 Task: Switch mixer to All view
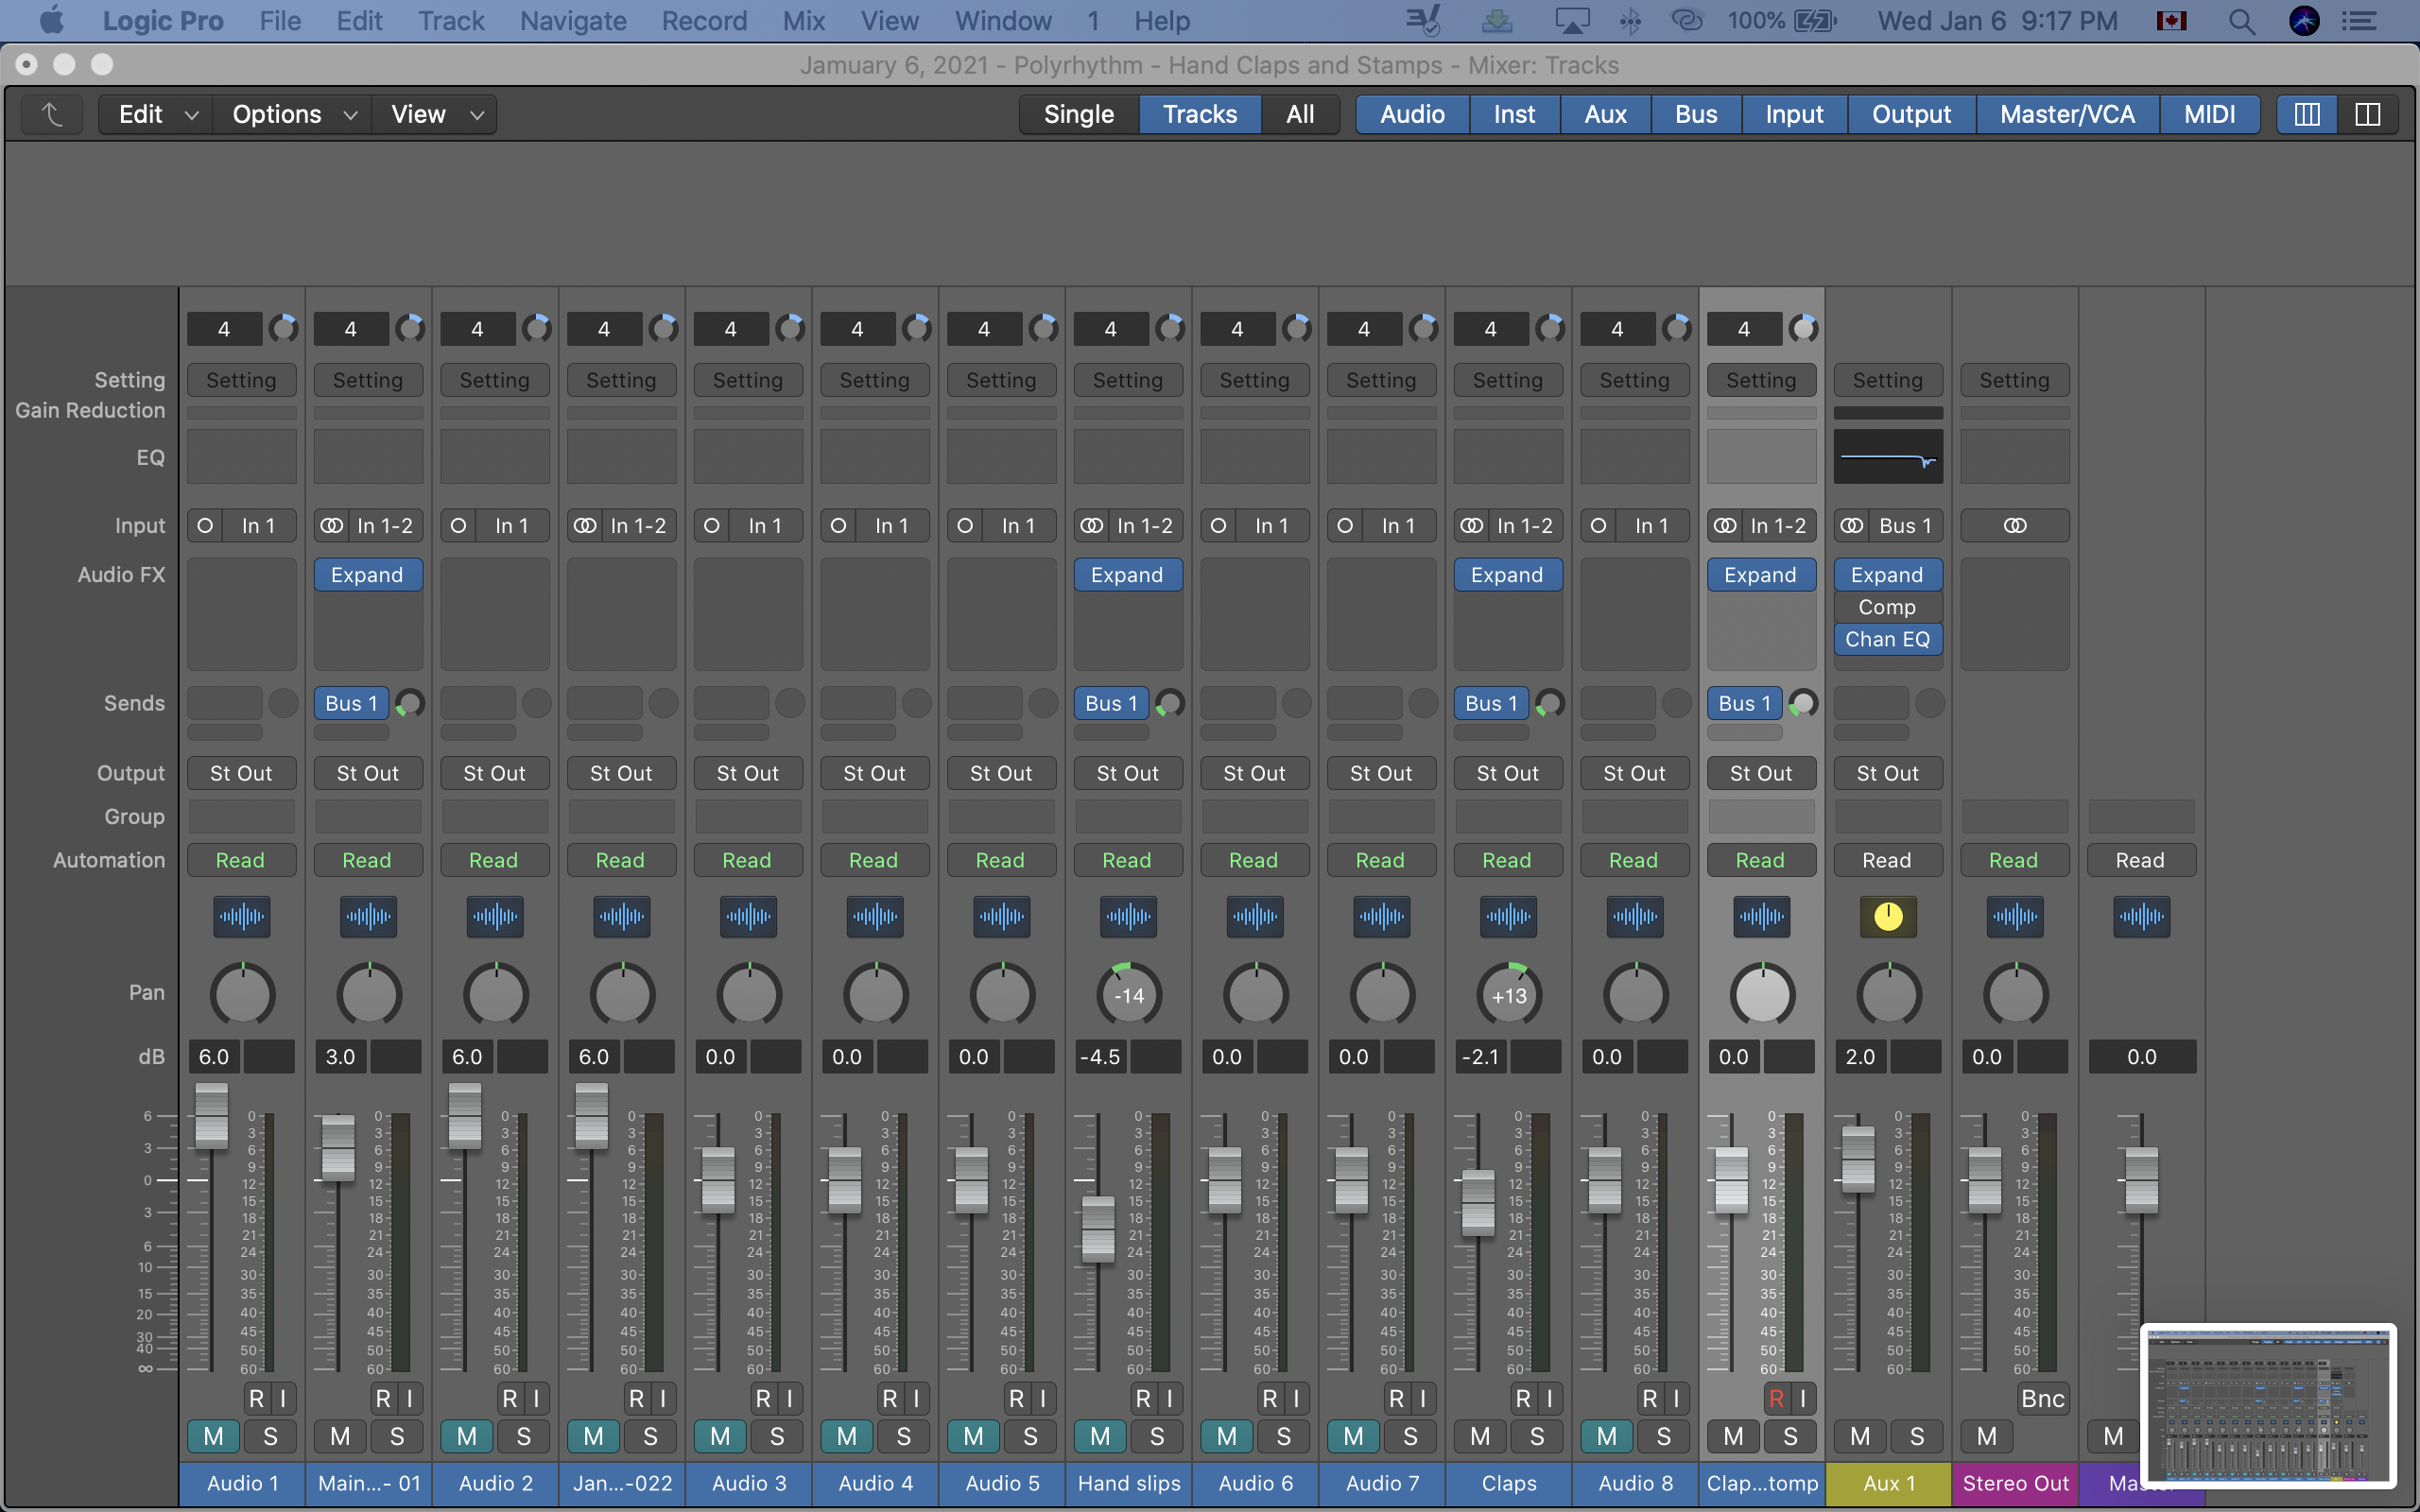click(x=1300, y=114)
